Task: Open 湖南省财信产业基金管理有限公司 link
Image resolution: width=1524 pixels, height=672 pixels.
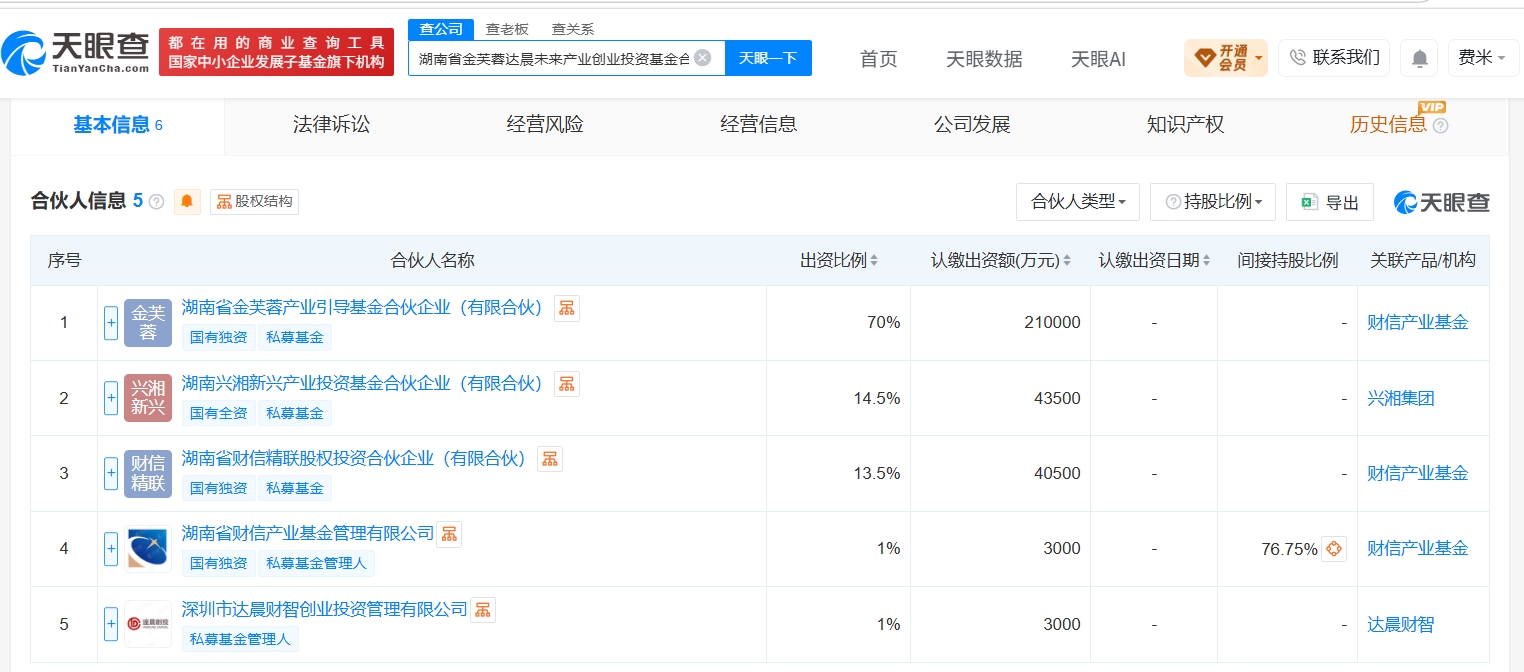Action: [308, 533]
